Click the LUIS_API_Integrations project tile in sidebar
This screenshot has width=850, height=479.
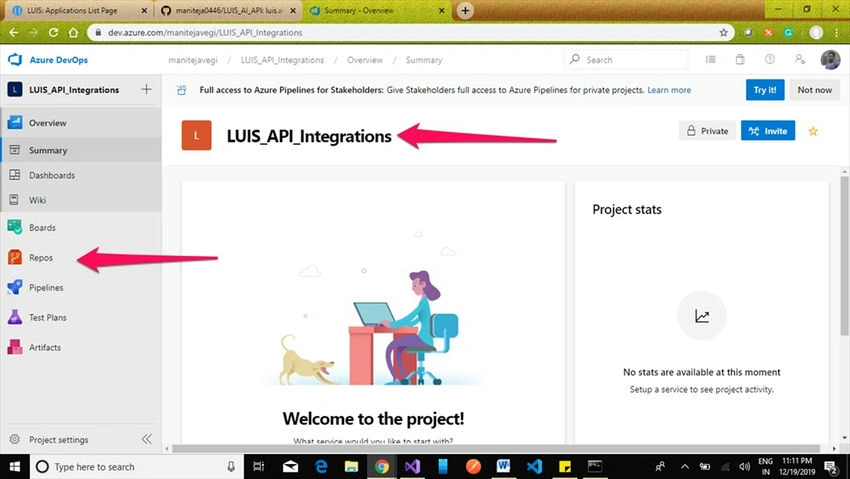15,89
